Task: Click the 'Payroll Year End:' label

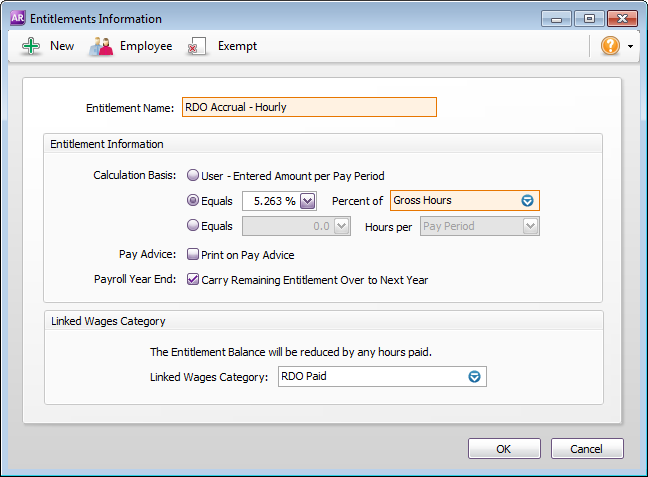Action: tap(135, 279)
